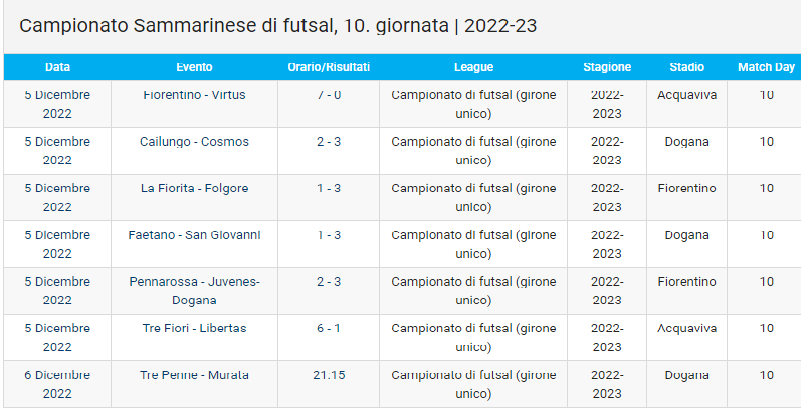Open the Faetano - San Giovanni event
This screenshot has height=413, width=801.
click(194, 235)
